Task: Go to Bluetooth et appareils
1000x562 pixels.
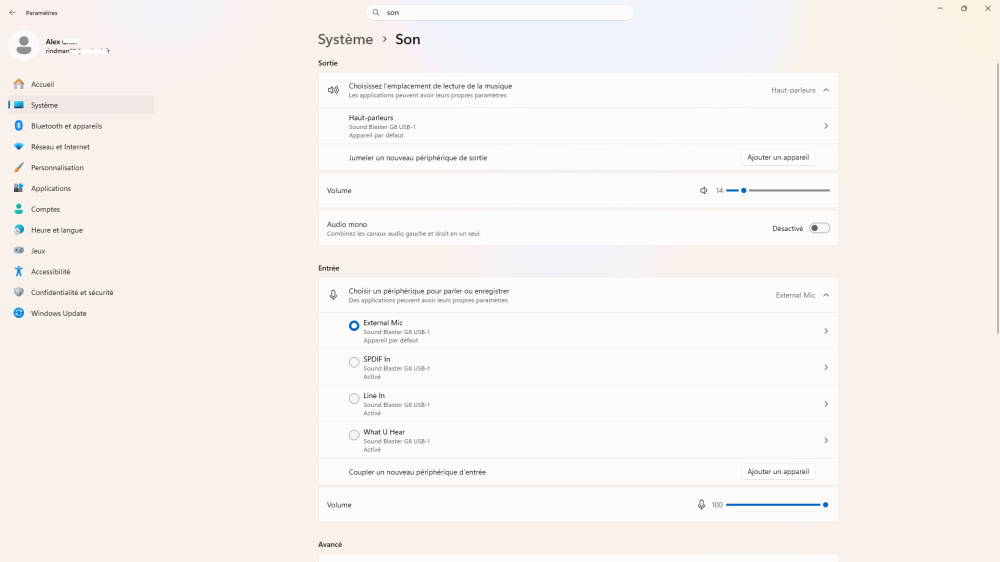Action: (x=81, y=126)
